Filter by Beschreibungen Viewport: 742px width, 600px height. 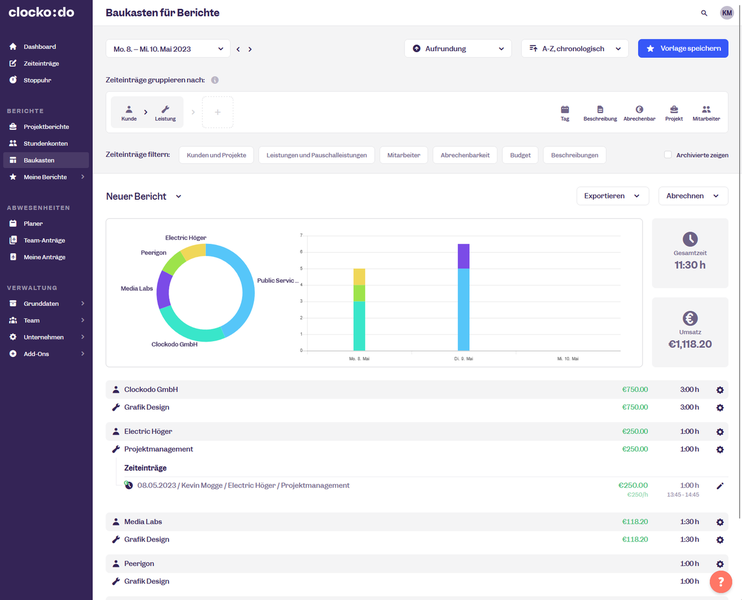pyautogui.click(x=574, y=155)
